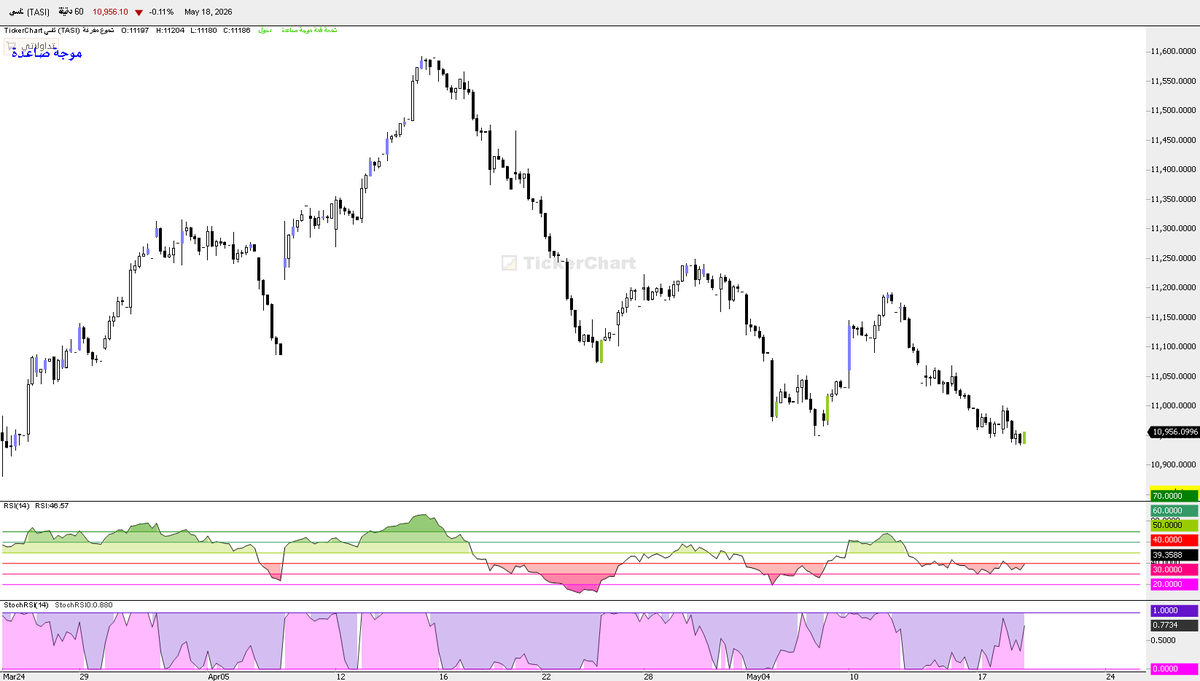Image resolution: width=1200 pixels, height=681 pixels.
Task: Click the RSI 50.0000 level tag
Action: click(x=1174, y=524)
